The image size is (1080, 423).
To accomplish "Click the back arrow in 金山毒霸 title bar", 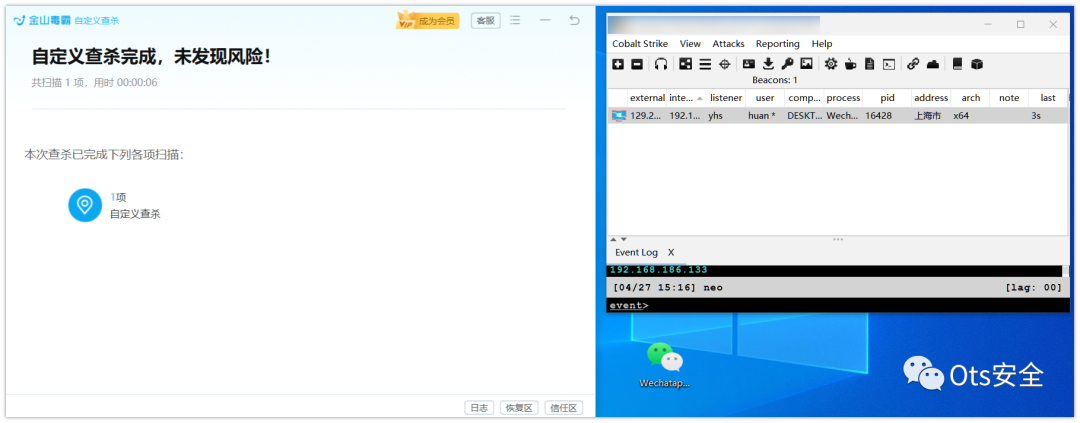I will [x=574, y=20].
